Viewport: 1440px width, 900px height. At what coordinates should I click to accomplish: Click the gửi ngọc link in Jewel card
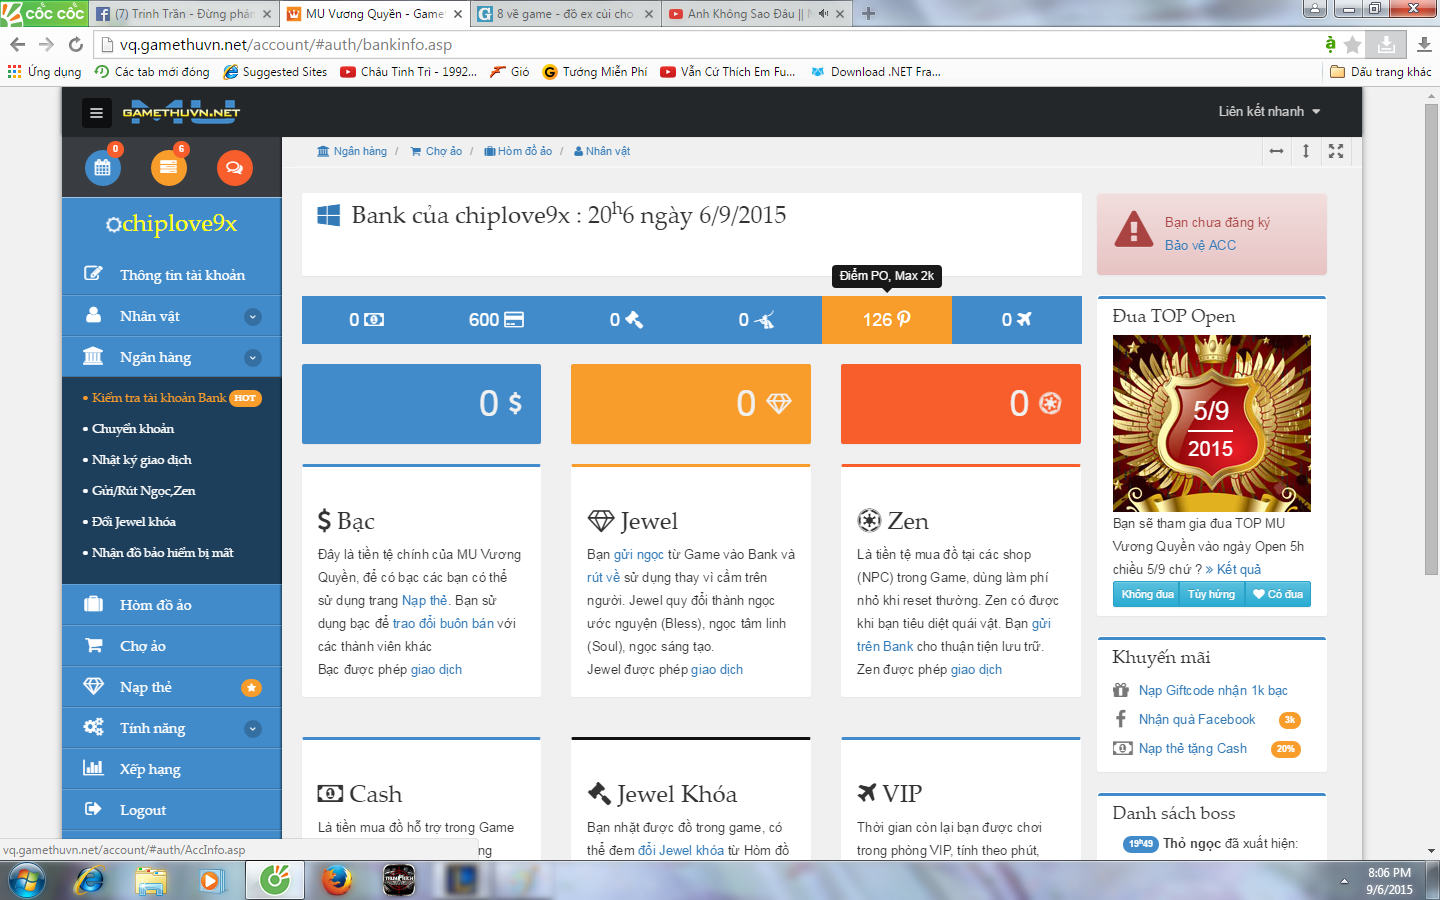pyautogui.click(x=639, y=555)
